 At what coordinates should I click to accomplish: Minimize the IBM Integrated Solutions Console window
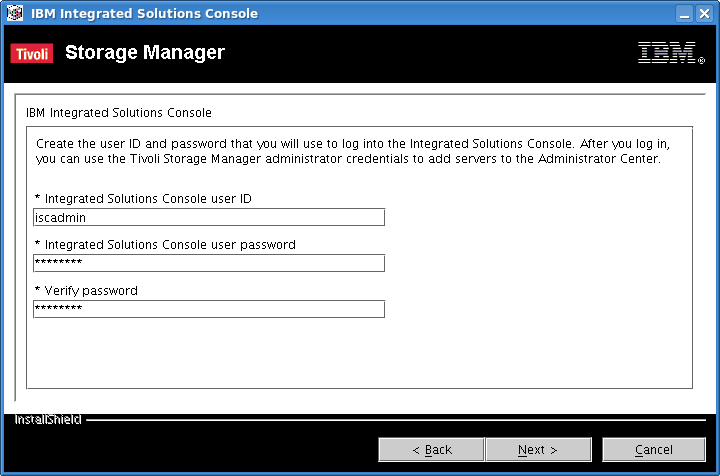click(x=684, y=13)
